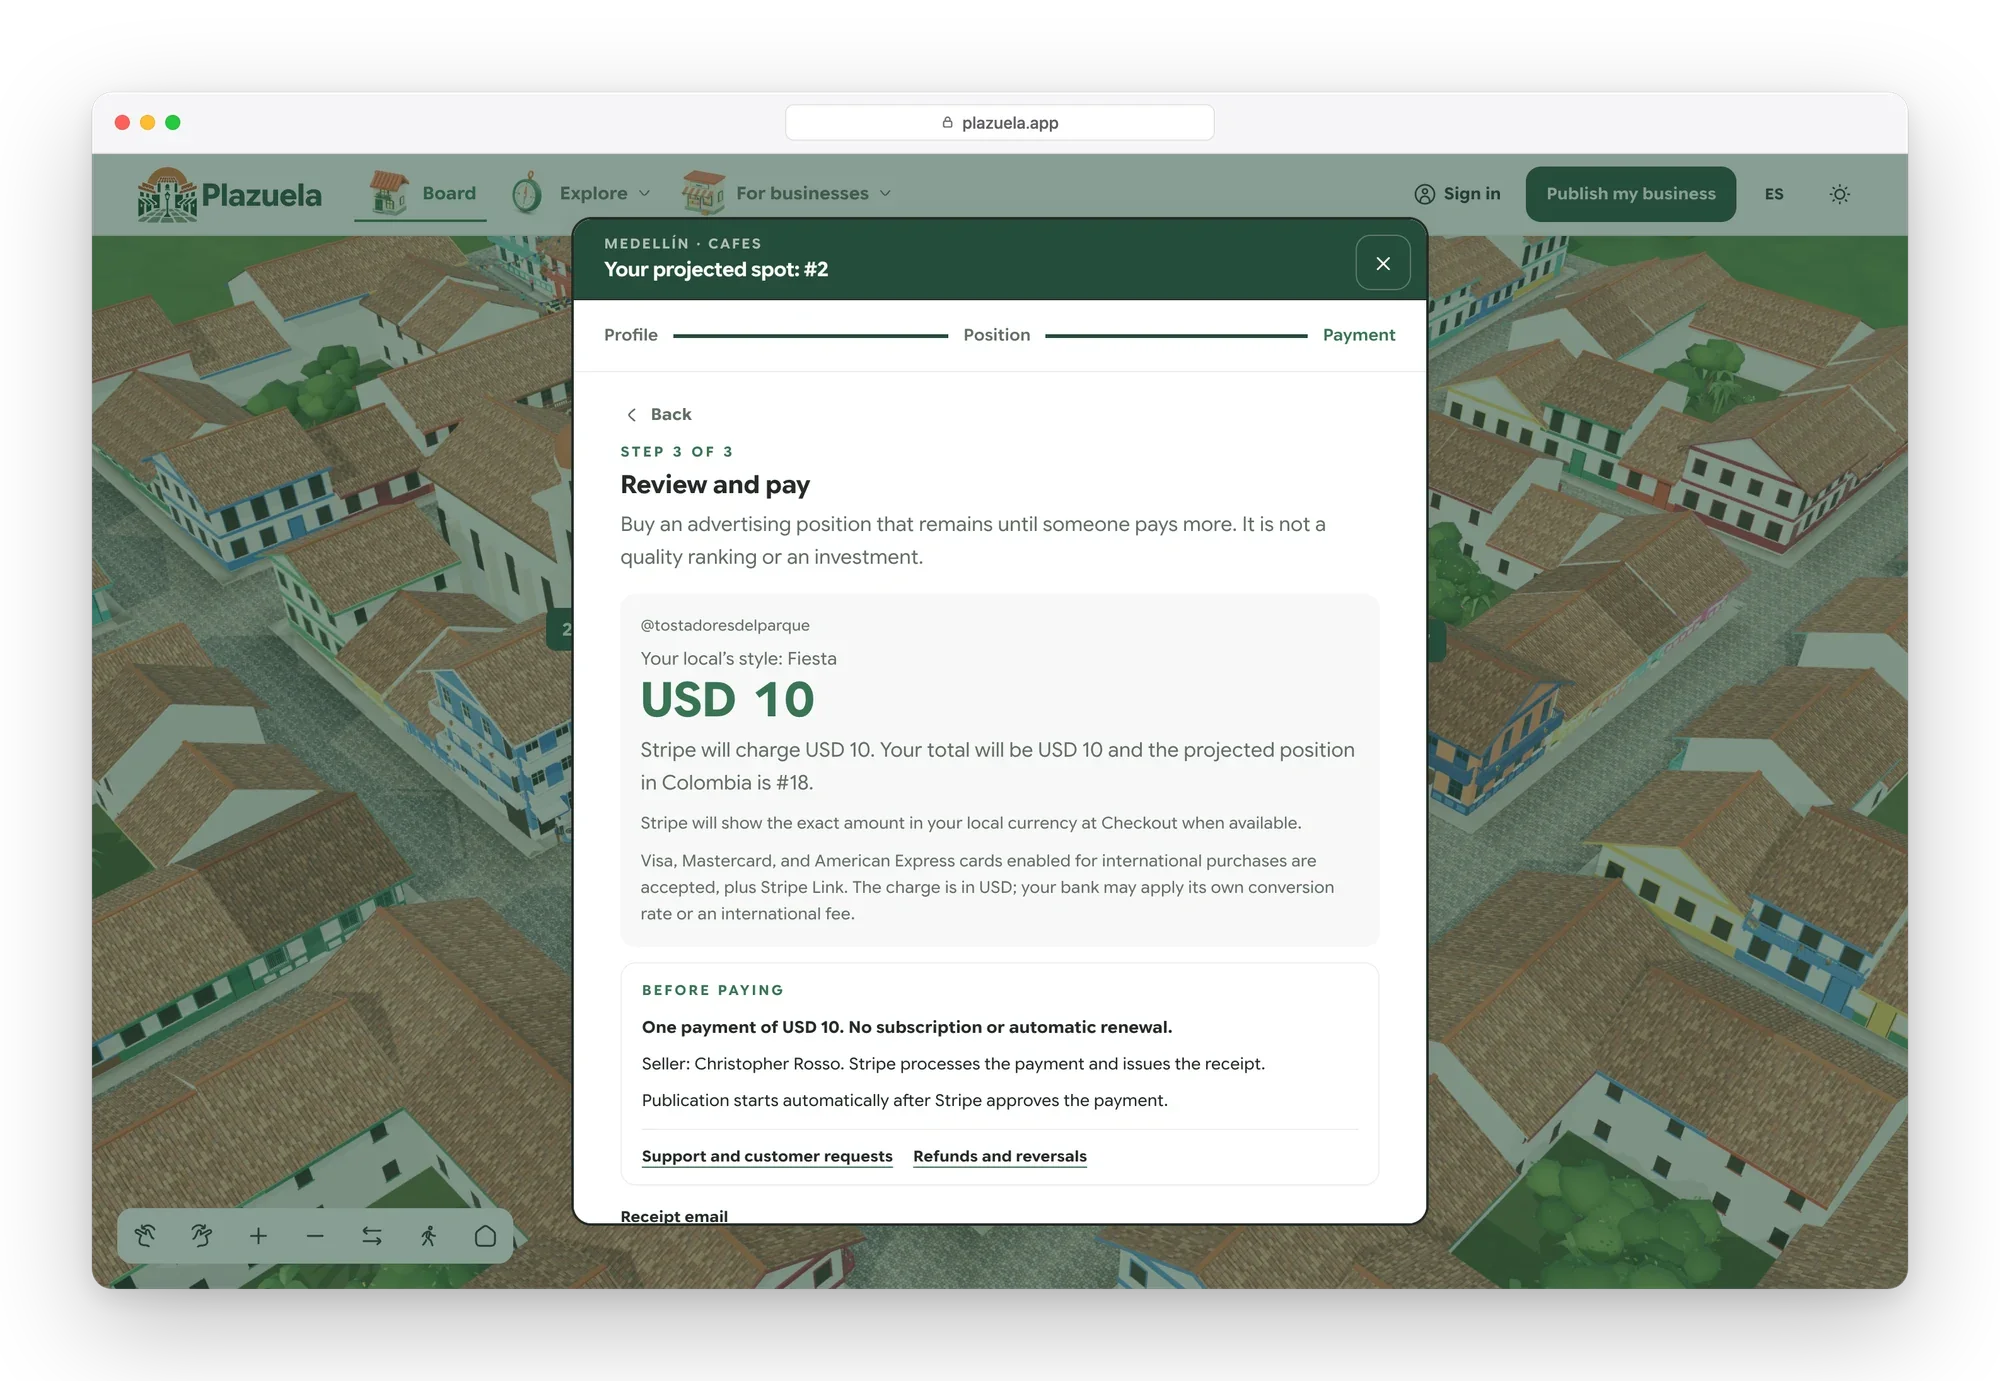This screenshot has height=1381, width=2000.
Task: Select the Payment step
Action: [x=1358, y=335]
